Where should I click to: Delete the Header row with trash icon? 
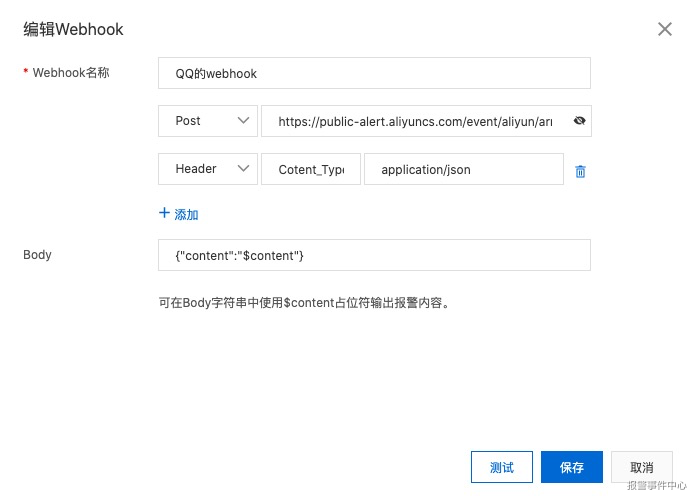580,171
